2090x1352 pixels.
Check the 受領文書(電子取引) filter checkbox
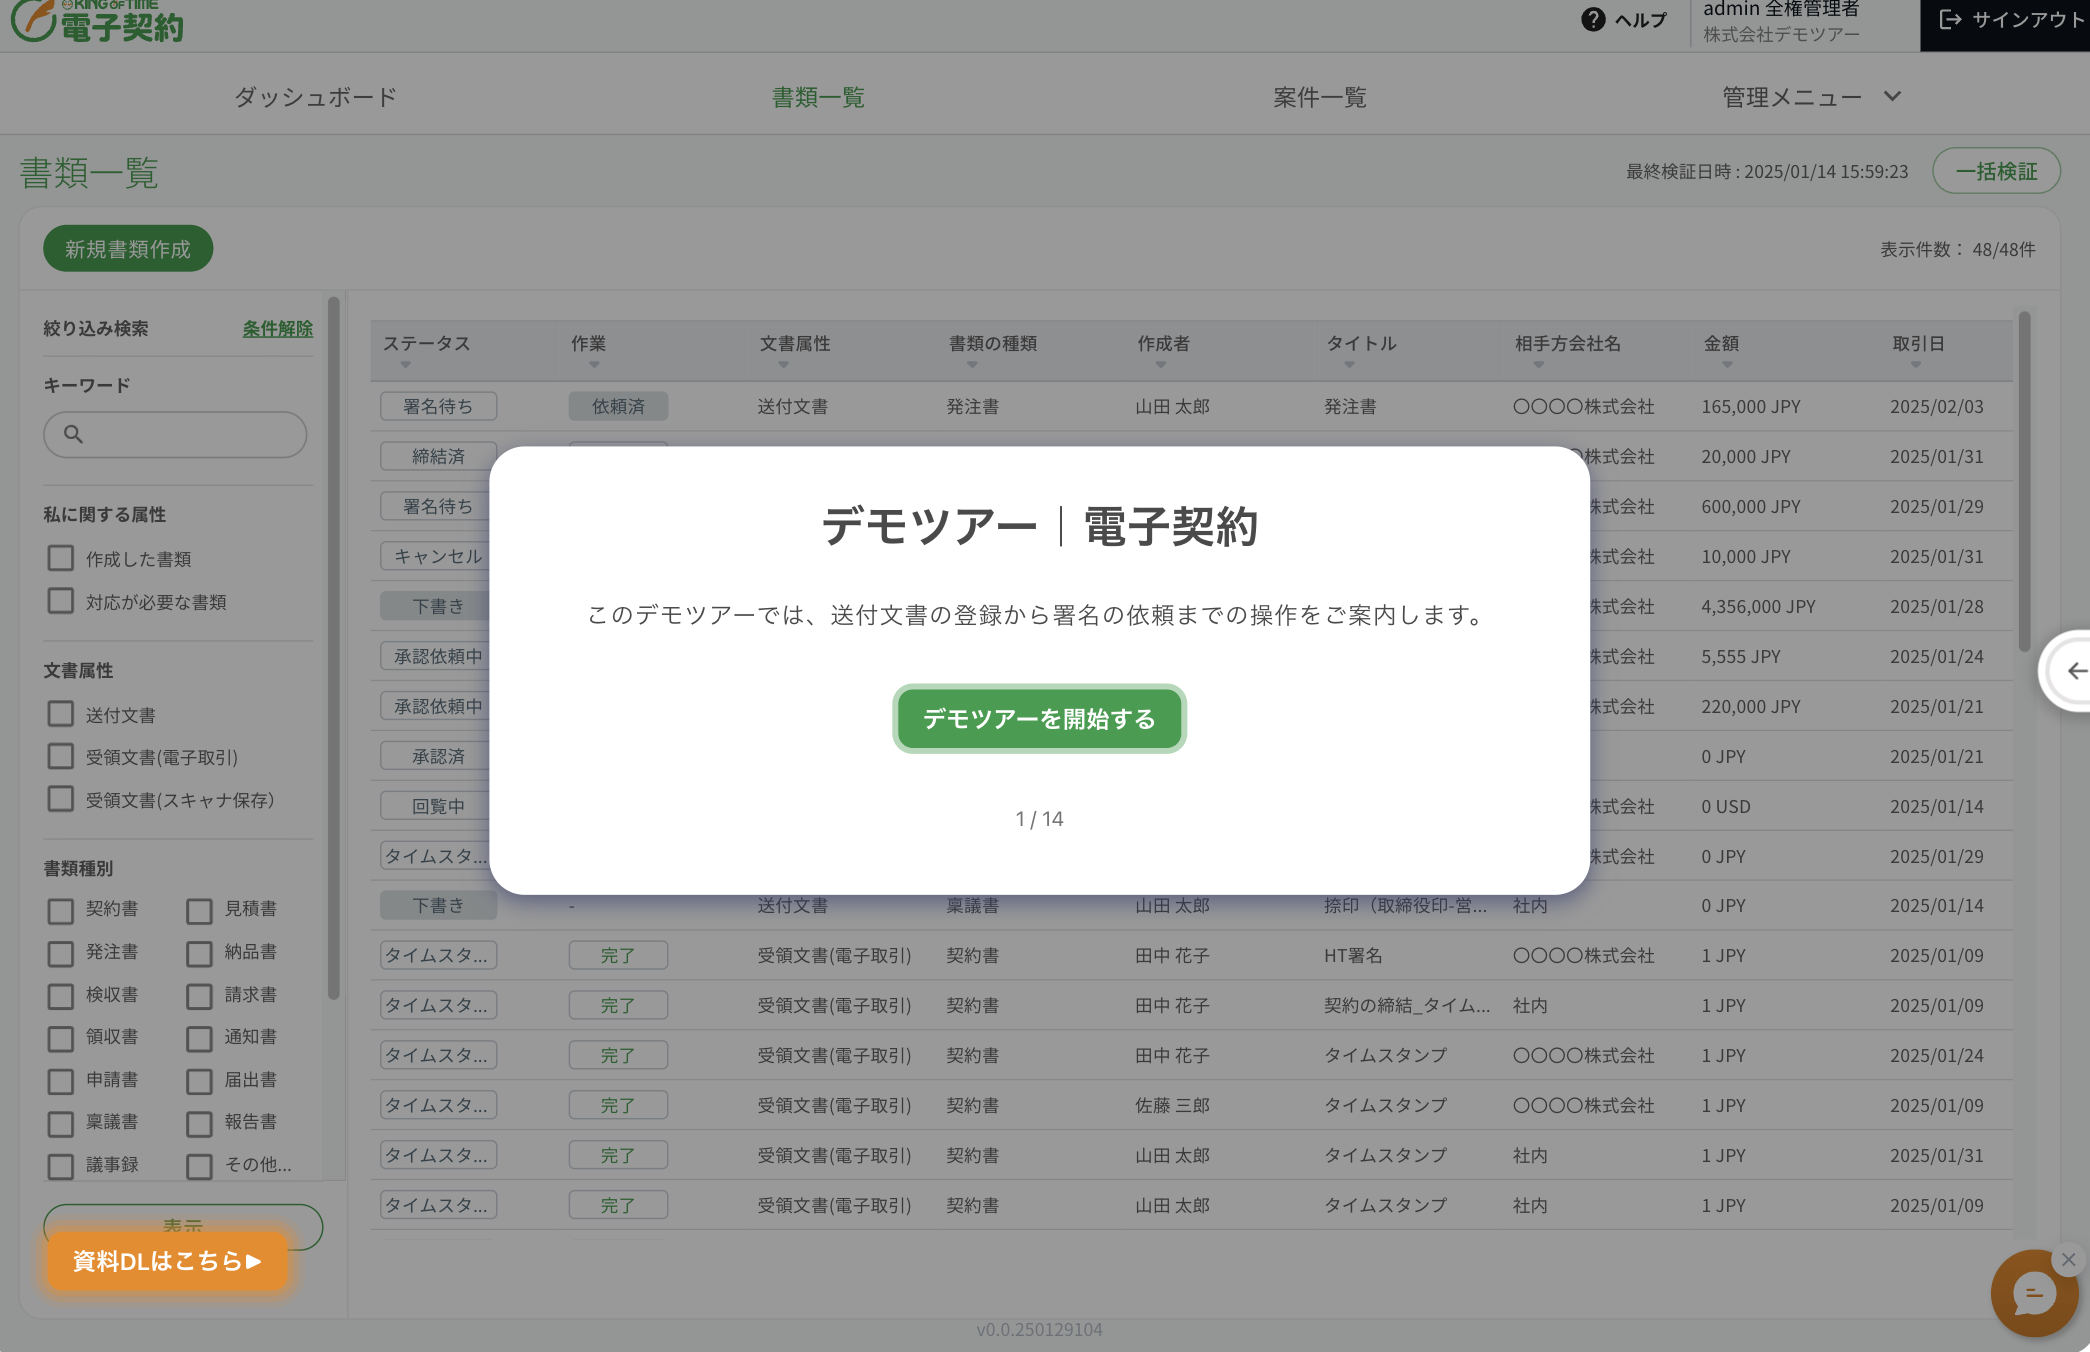(x=61, y=756)
